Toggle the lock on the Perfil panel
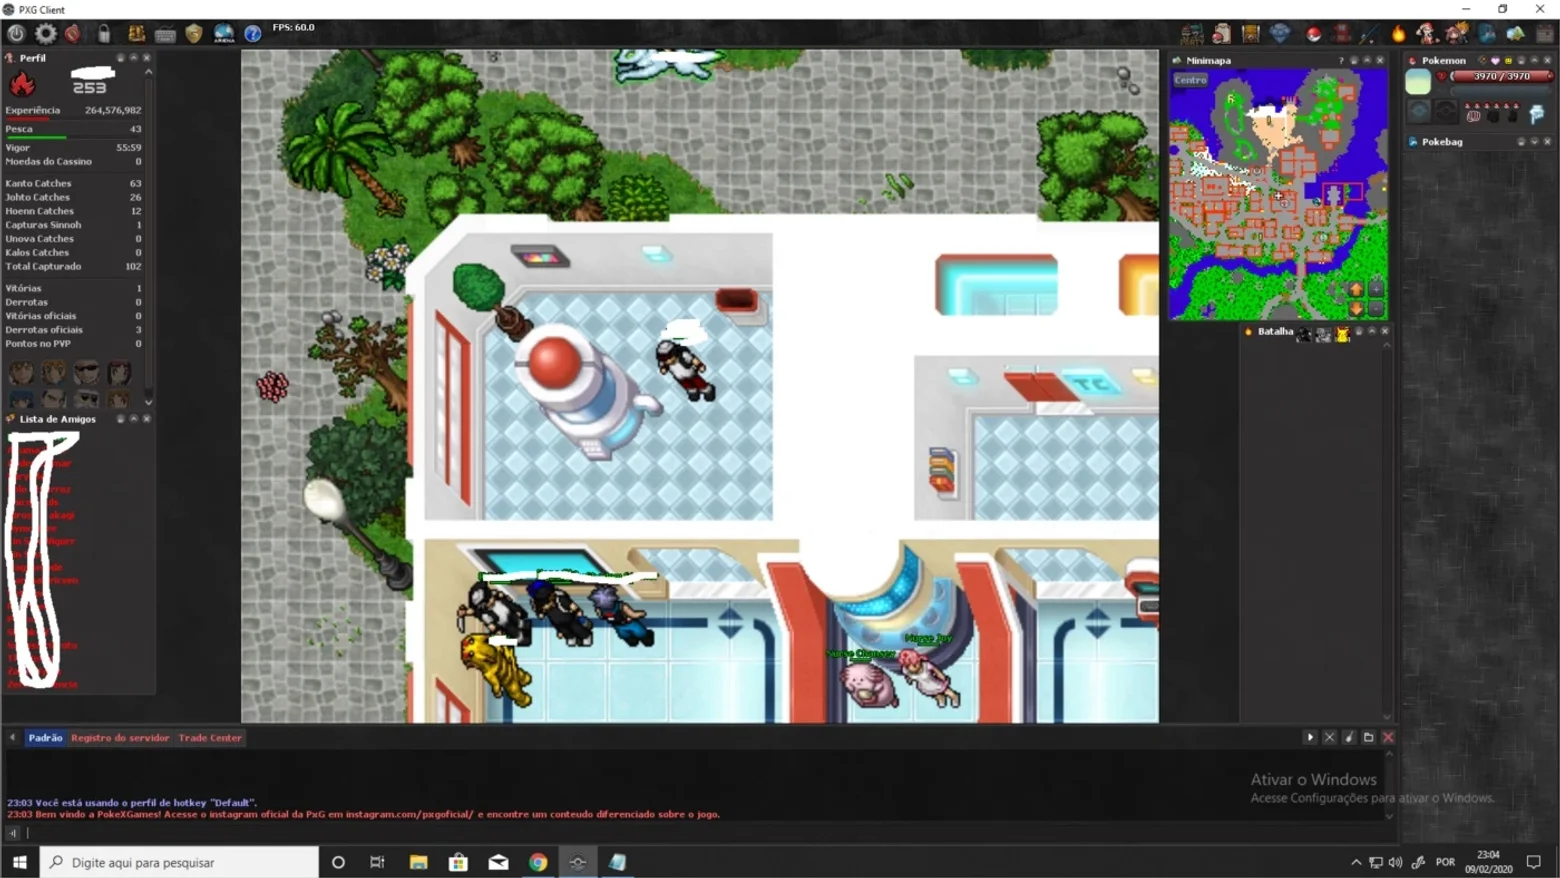Screen dimensions: 1560x878 pos(121,58)
